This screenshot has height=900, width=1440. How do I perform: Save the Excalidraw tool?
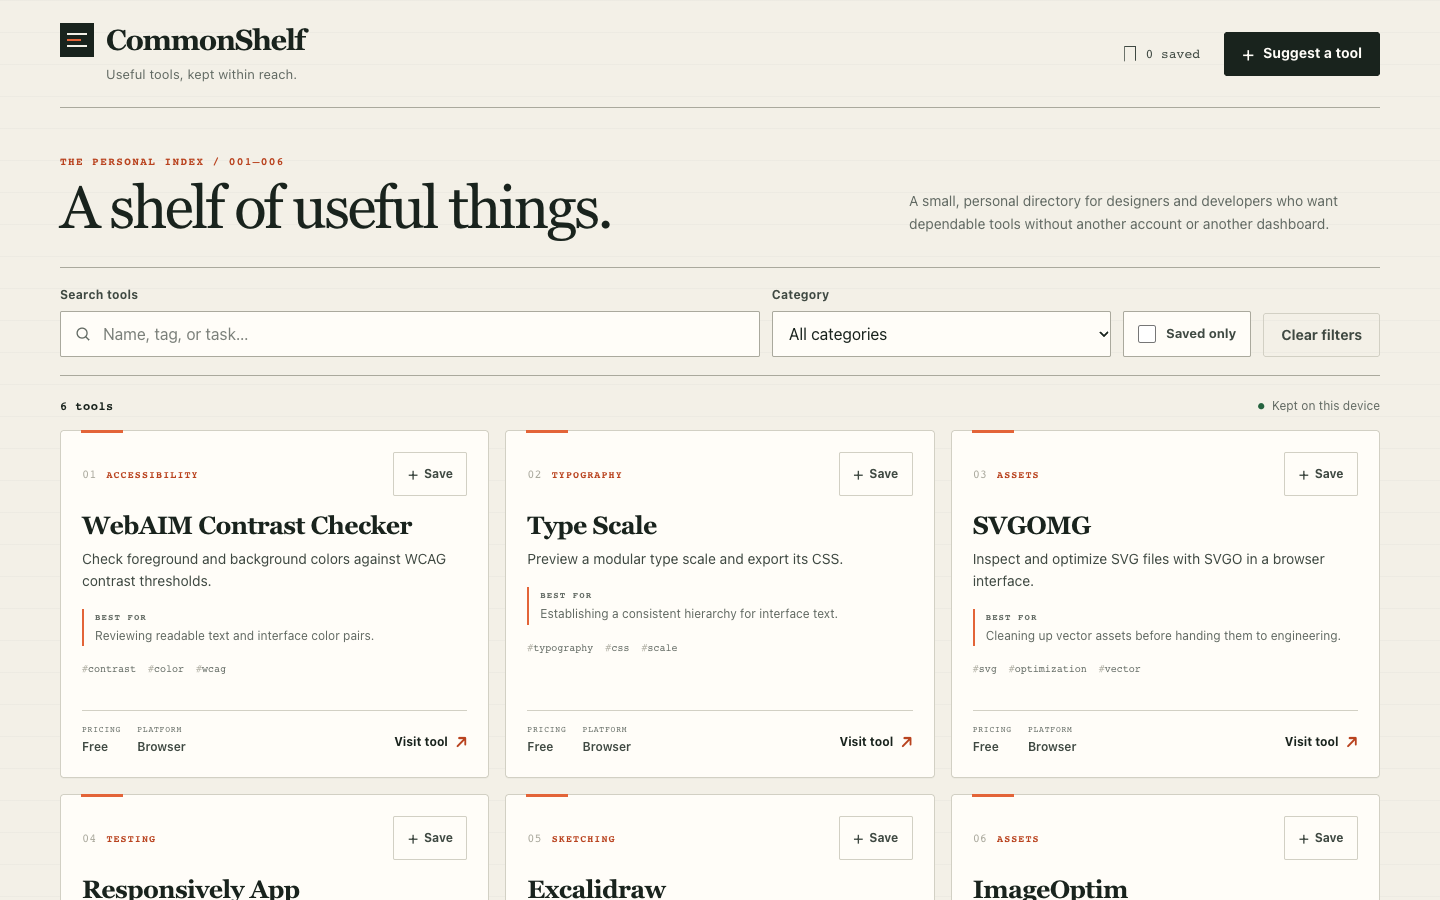[x=875, y=838]
